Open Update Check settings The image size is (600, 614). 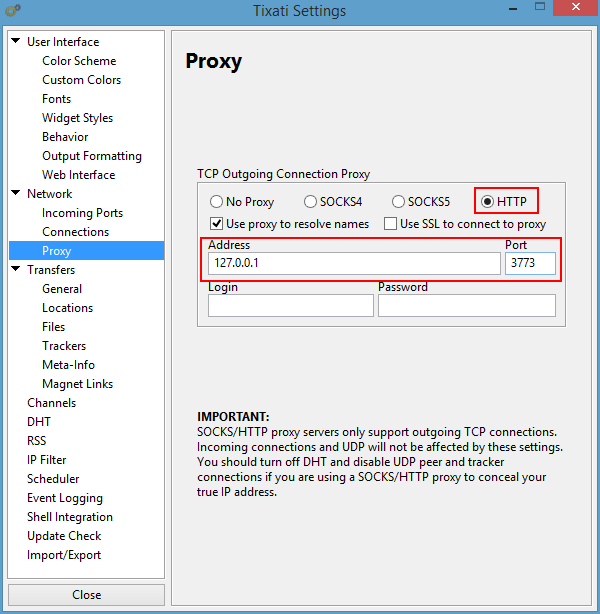pos(64,536)
